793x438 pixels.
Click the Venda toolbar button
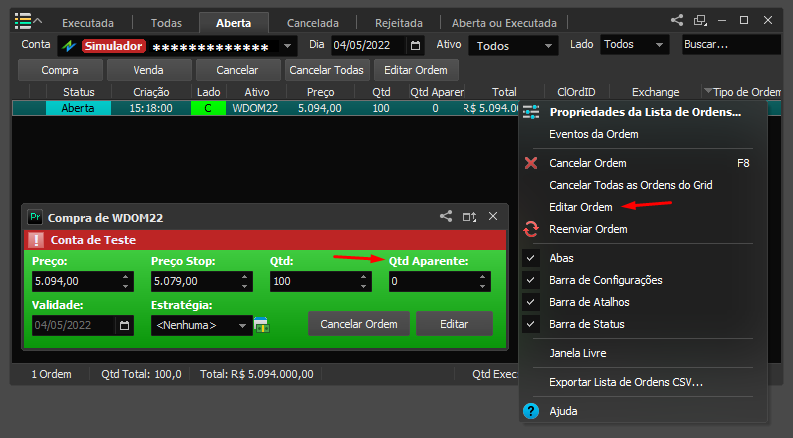pos(149,70)
